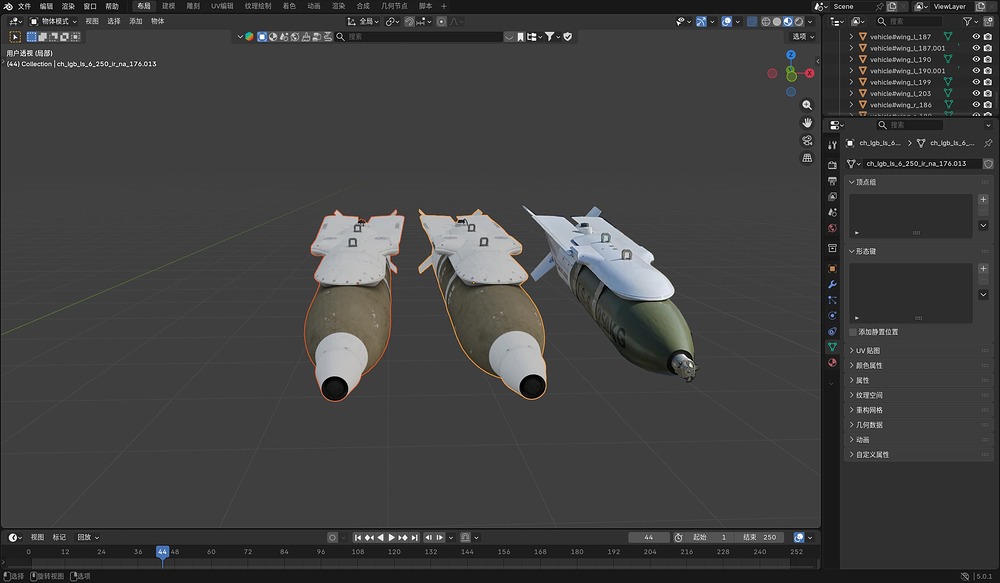
Task: Expand the vehicle#wing_r_186 tree item
Action: click(x=850, y=104)
